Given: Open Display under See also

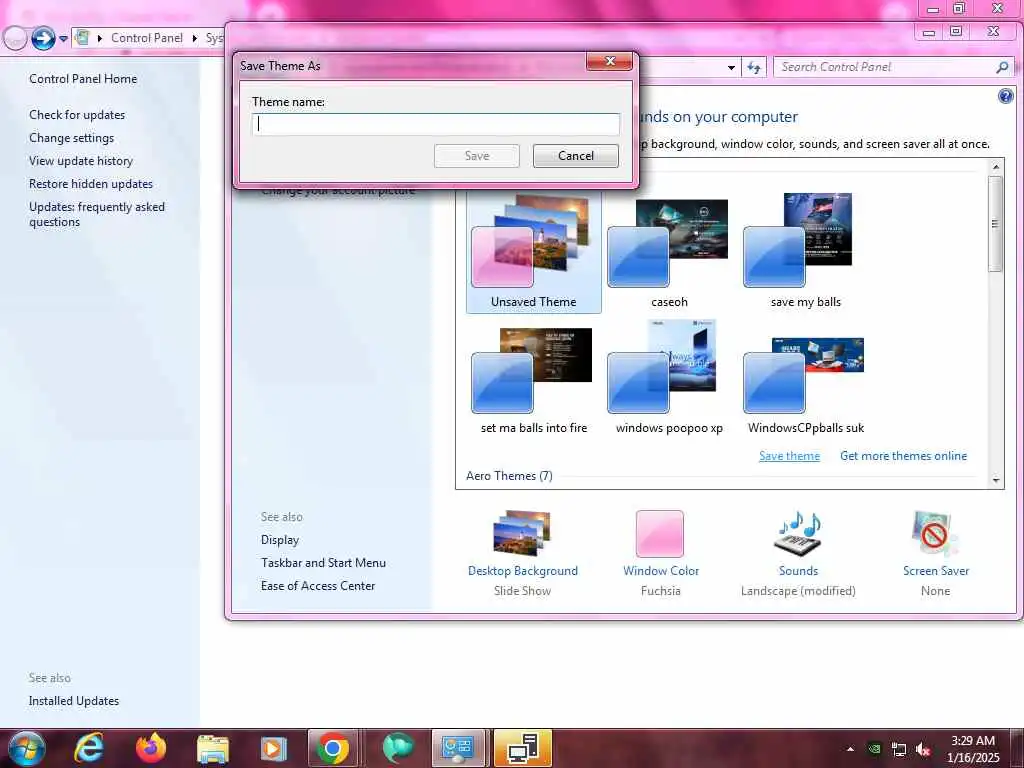Looking at the screenshot, I should [280, 540].
